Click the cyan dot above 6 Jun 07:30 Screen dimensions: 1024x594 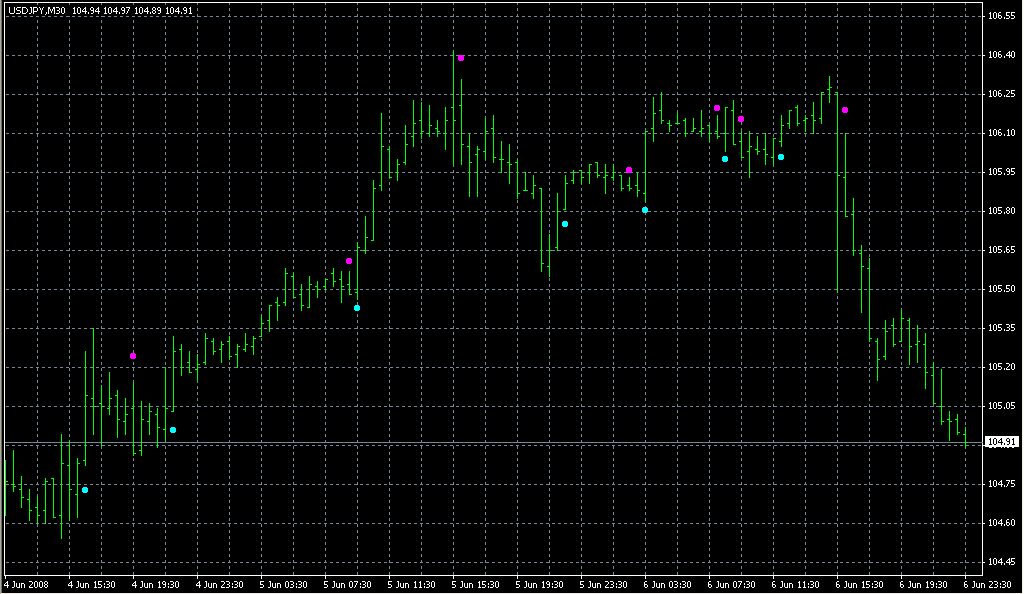(x=725, y=159)
